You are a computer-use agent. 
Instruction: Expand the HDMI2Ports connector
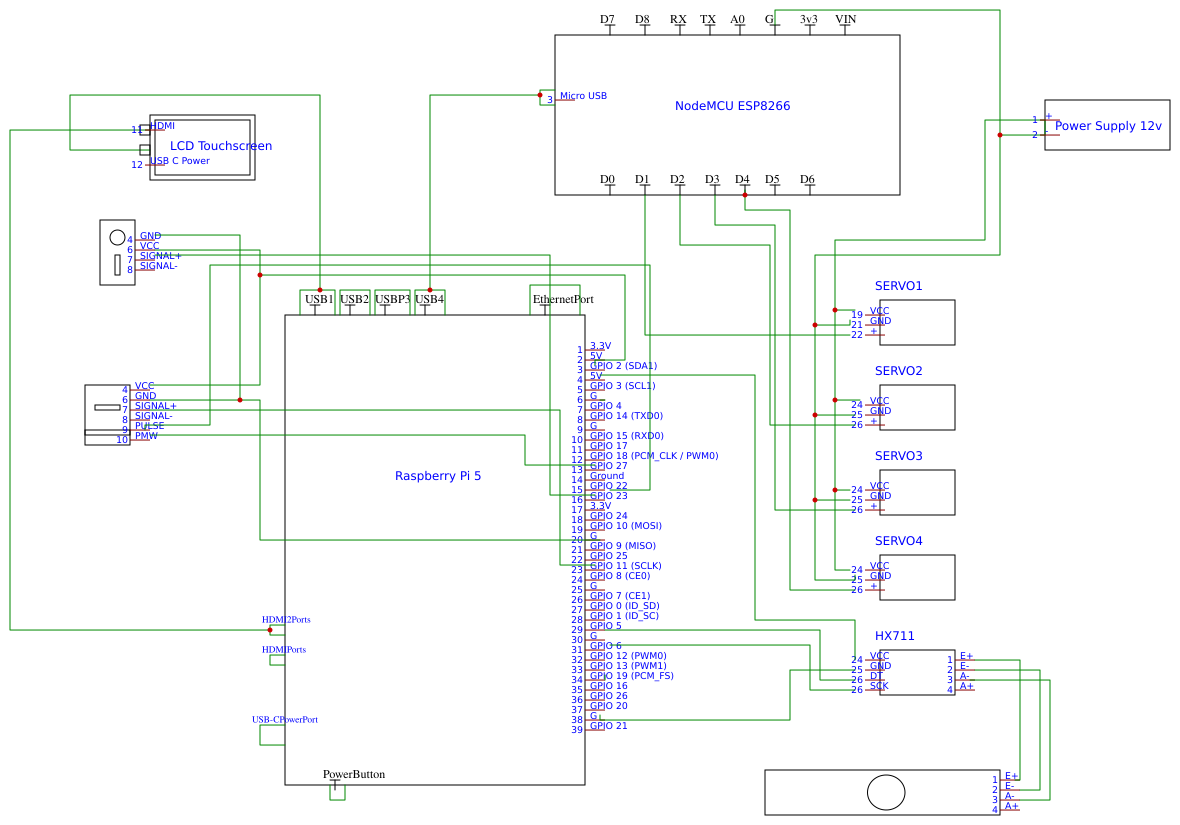(x=285, y=619)
